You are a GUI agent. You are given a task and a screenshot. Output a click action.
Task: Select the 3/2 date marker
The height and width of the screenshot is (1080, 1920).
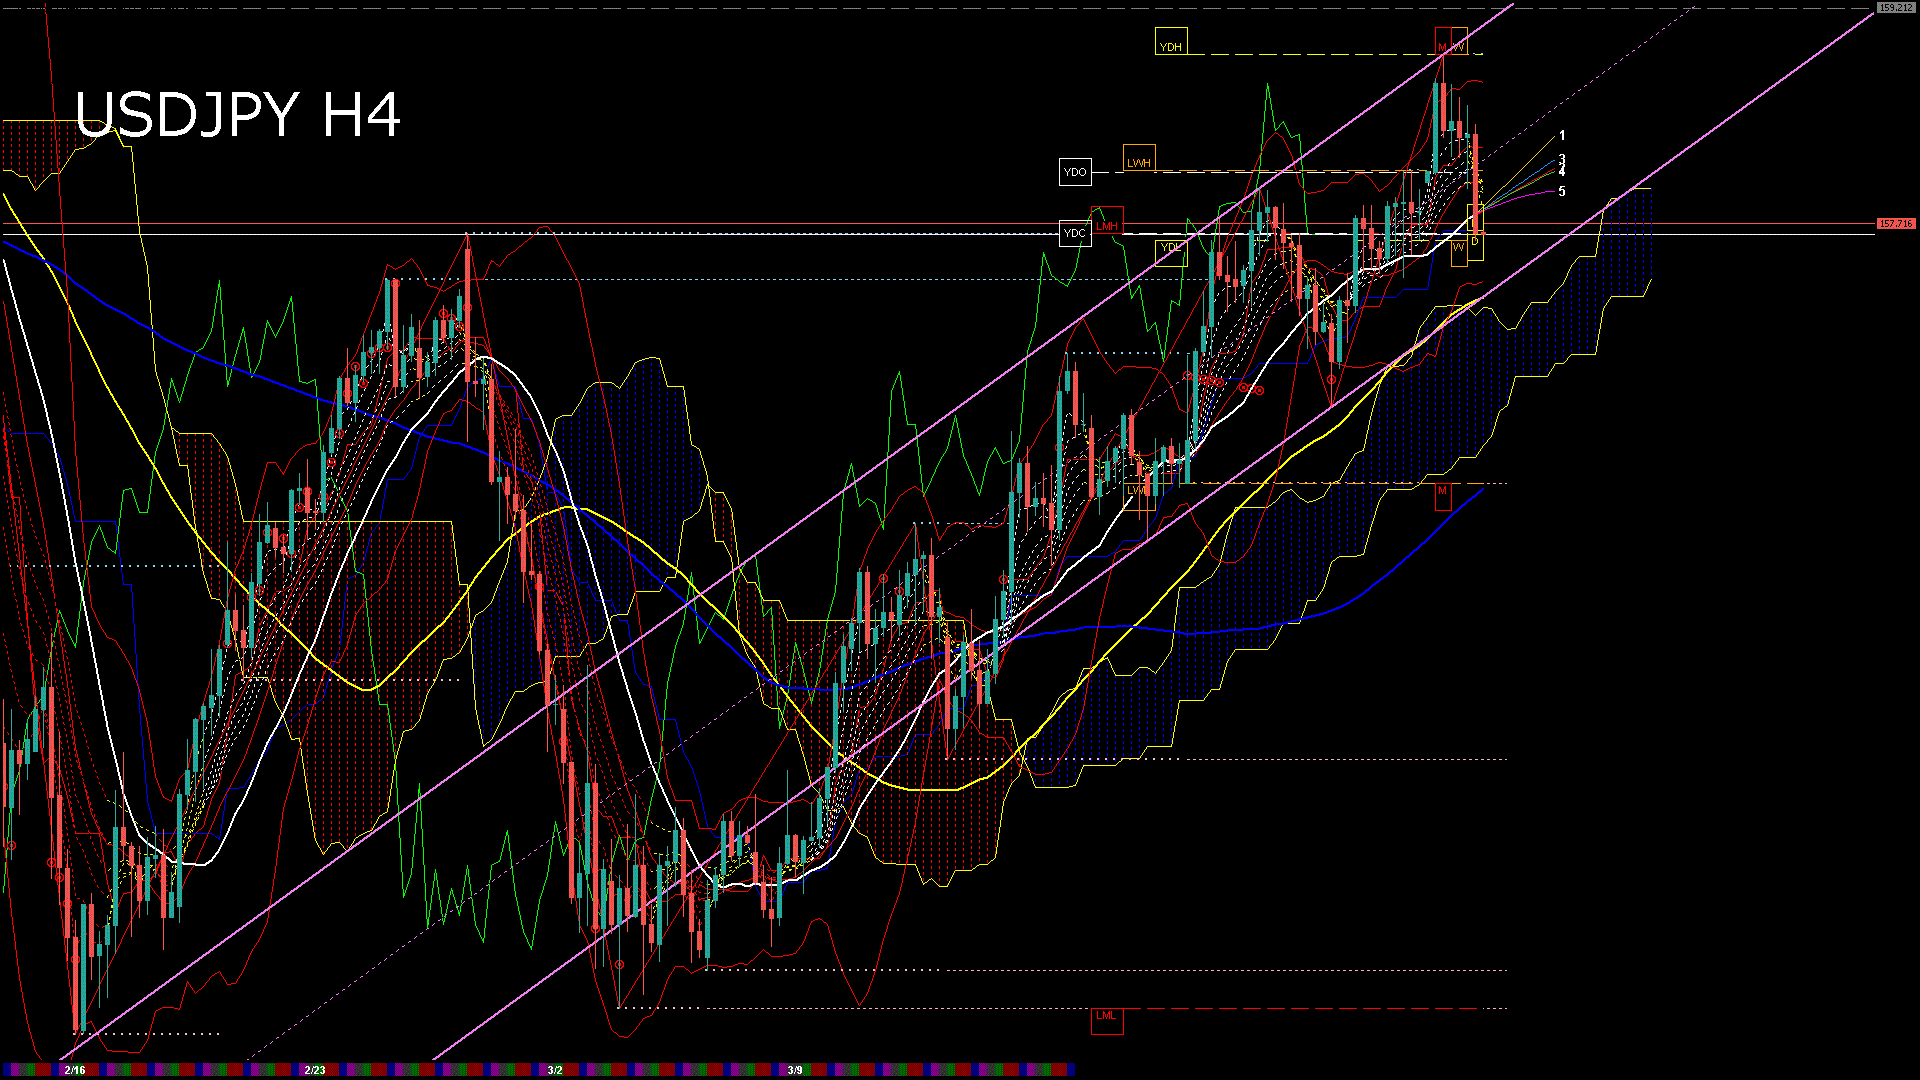point(555,1070)
